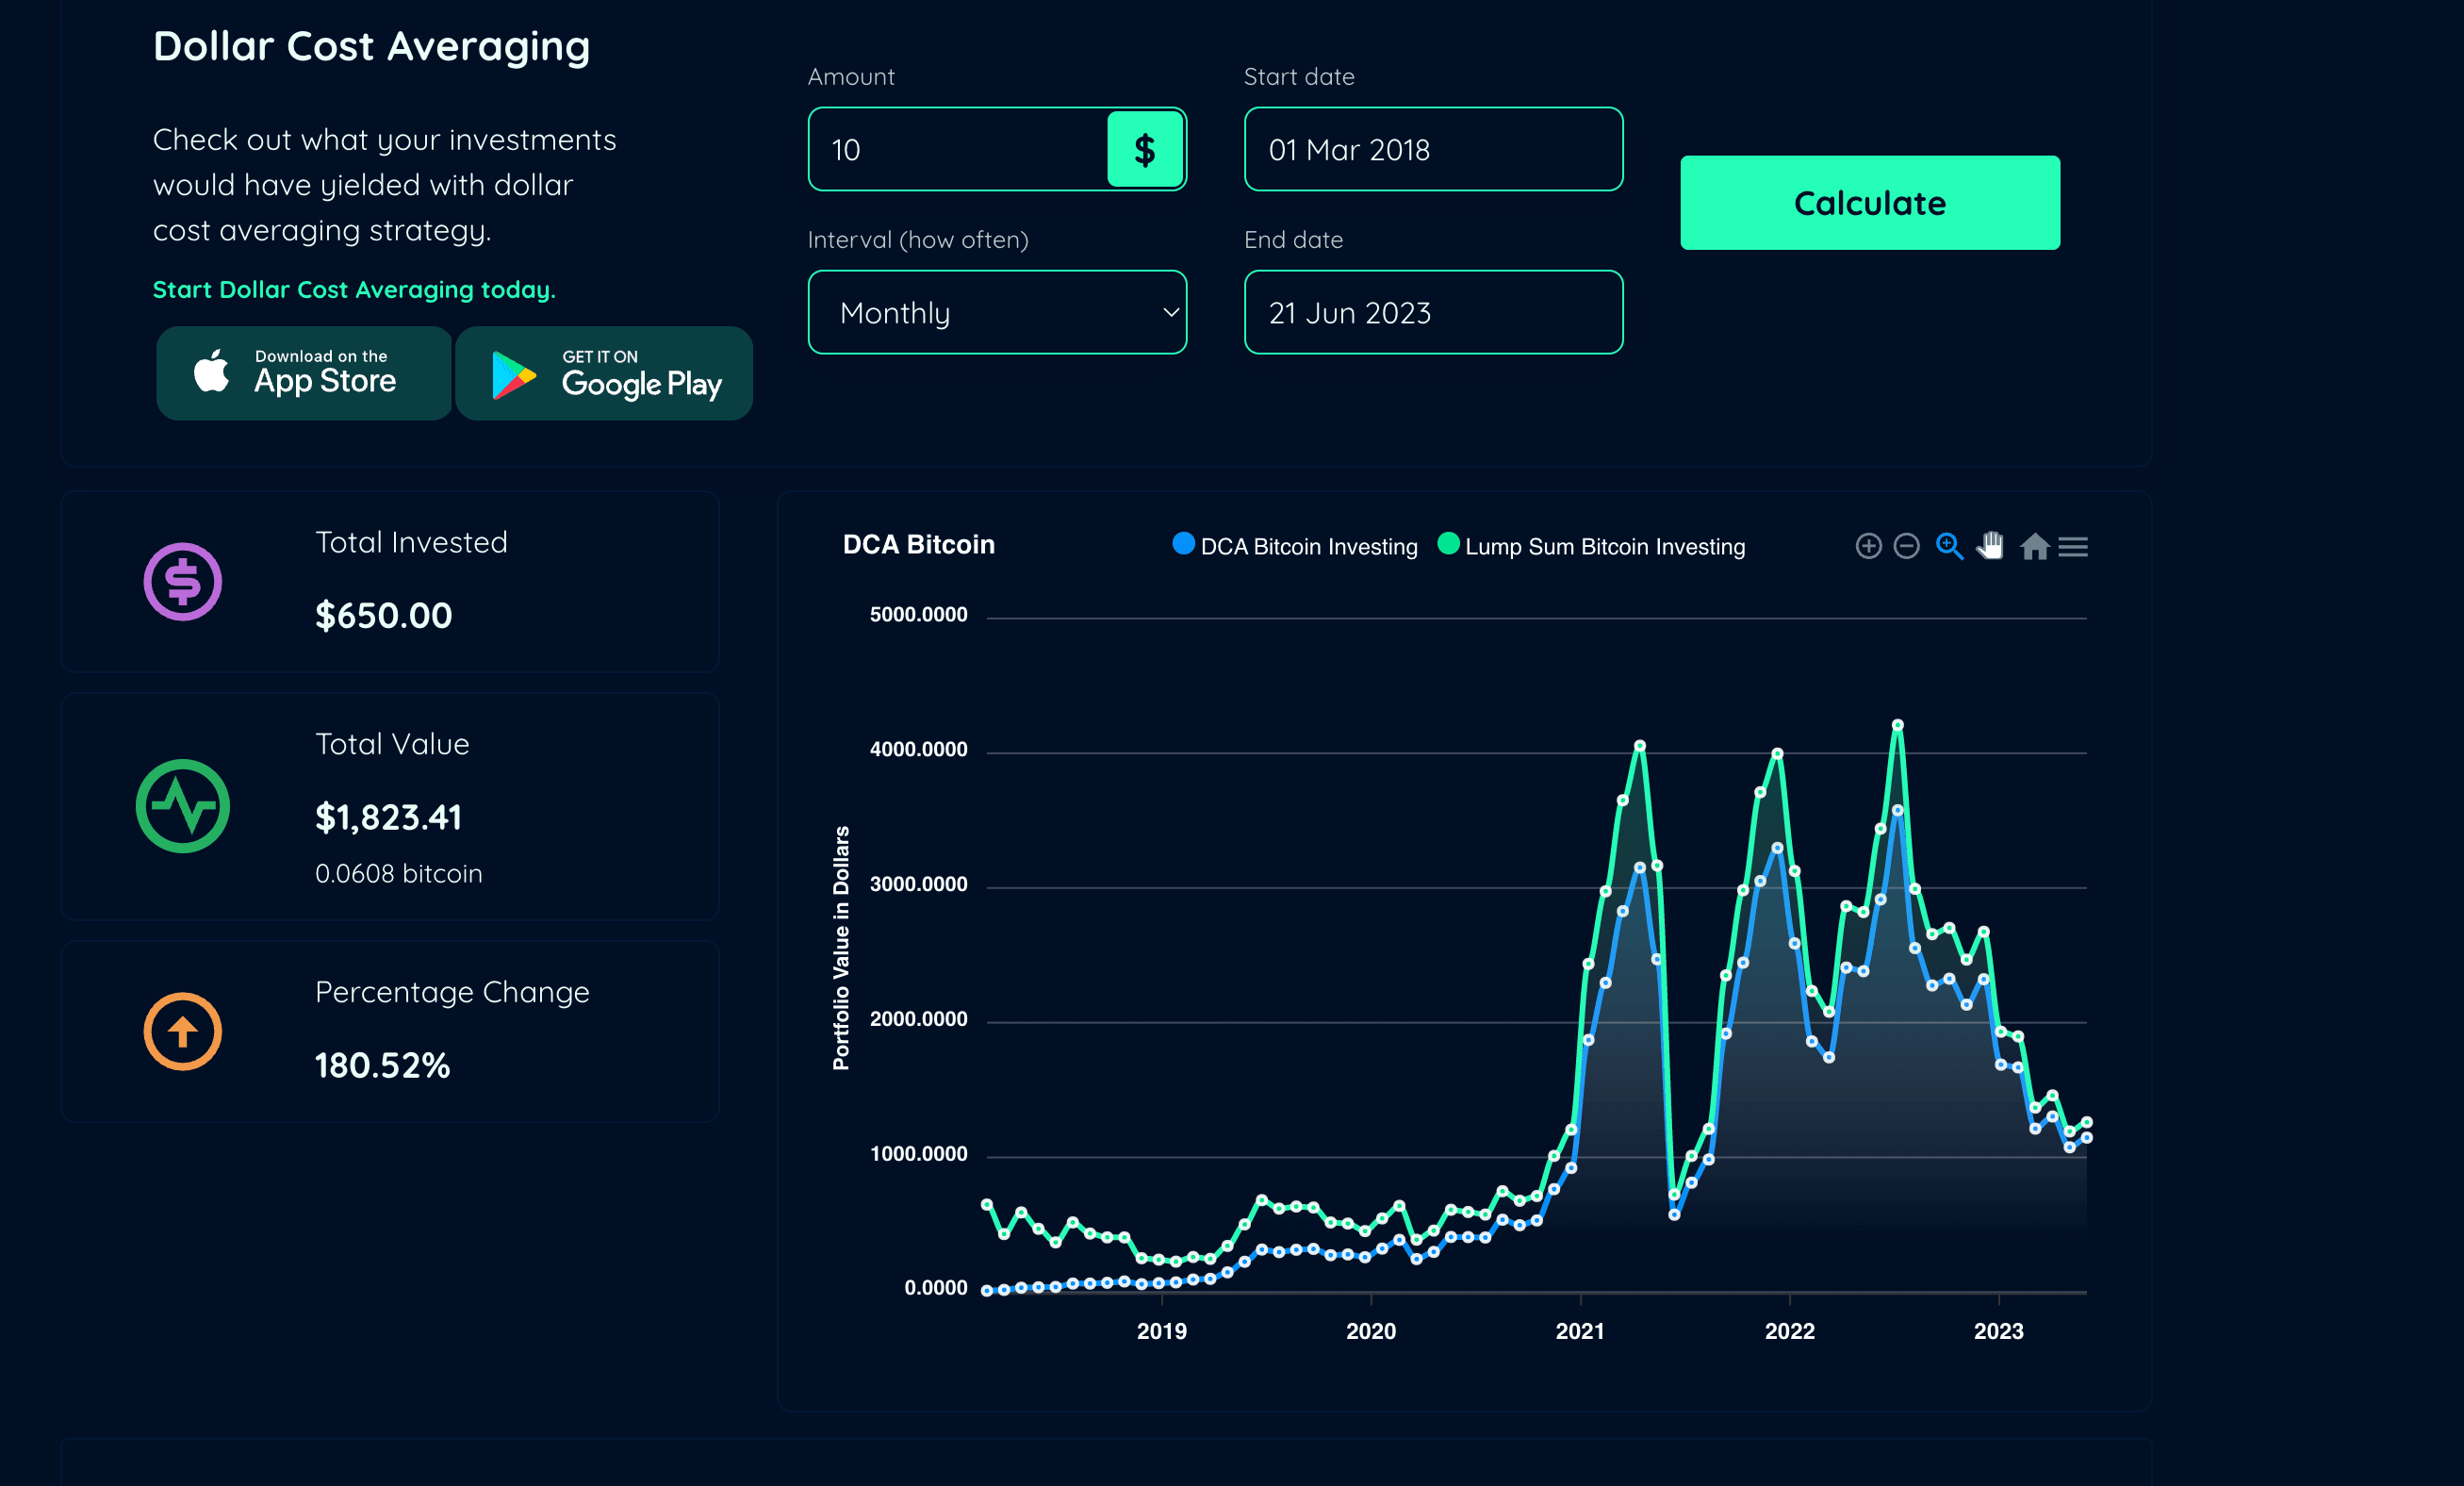Click the Interval (how often) label

[918, 241]
